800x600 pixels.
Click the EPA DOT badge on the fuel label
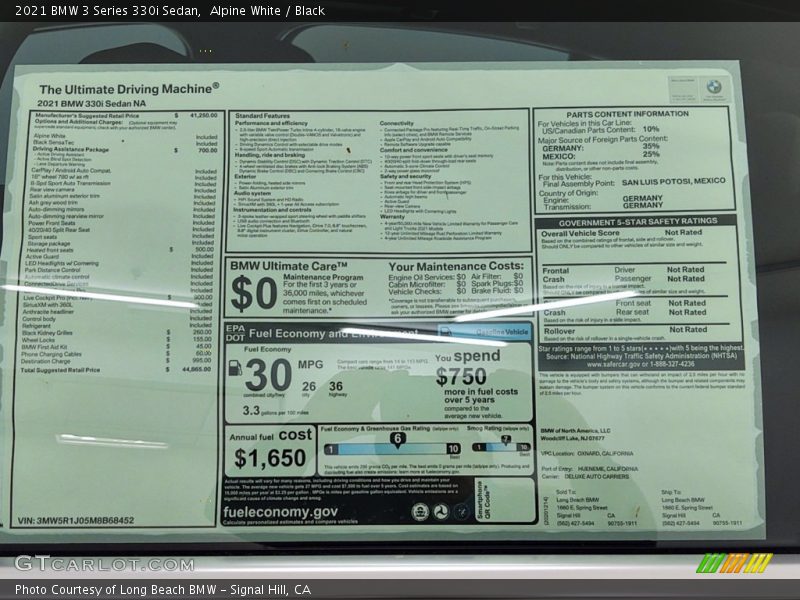(235, 333)
